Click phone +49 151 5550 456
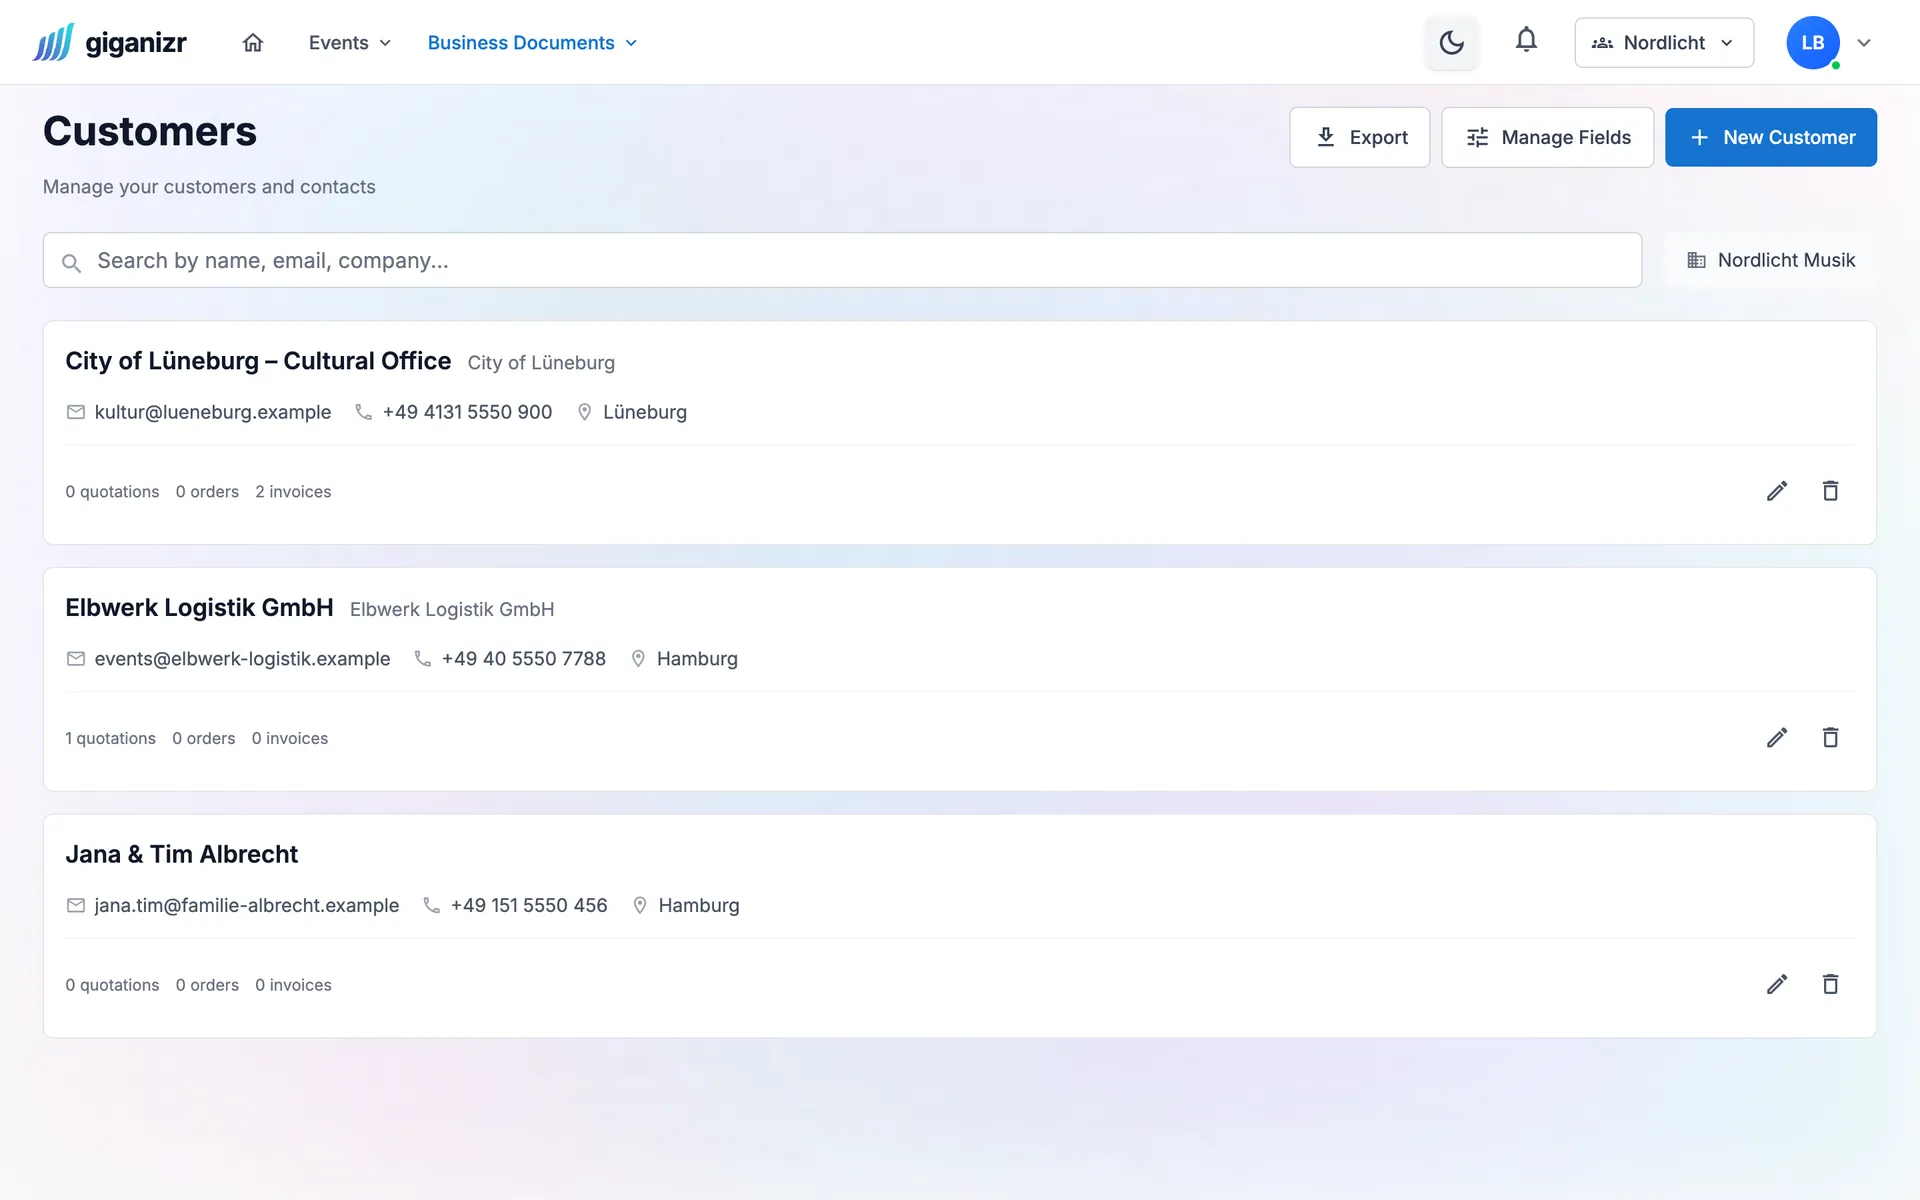This screenshot has height=1200, width=1920. (x=529, y=905)
